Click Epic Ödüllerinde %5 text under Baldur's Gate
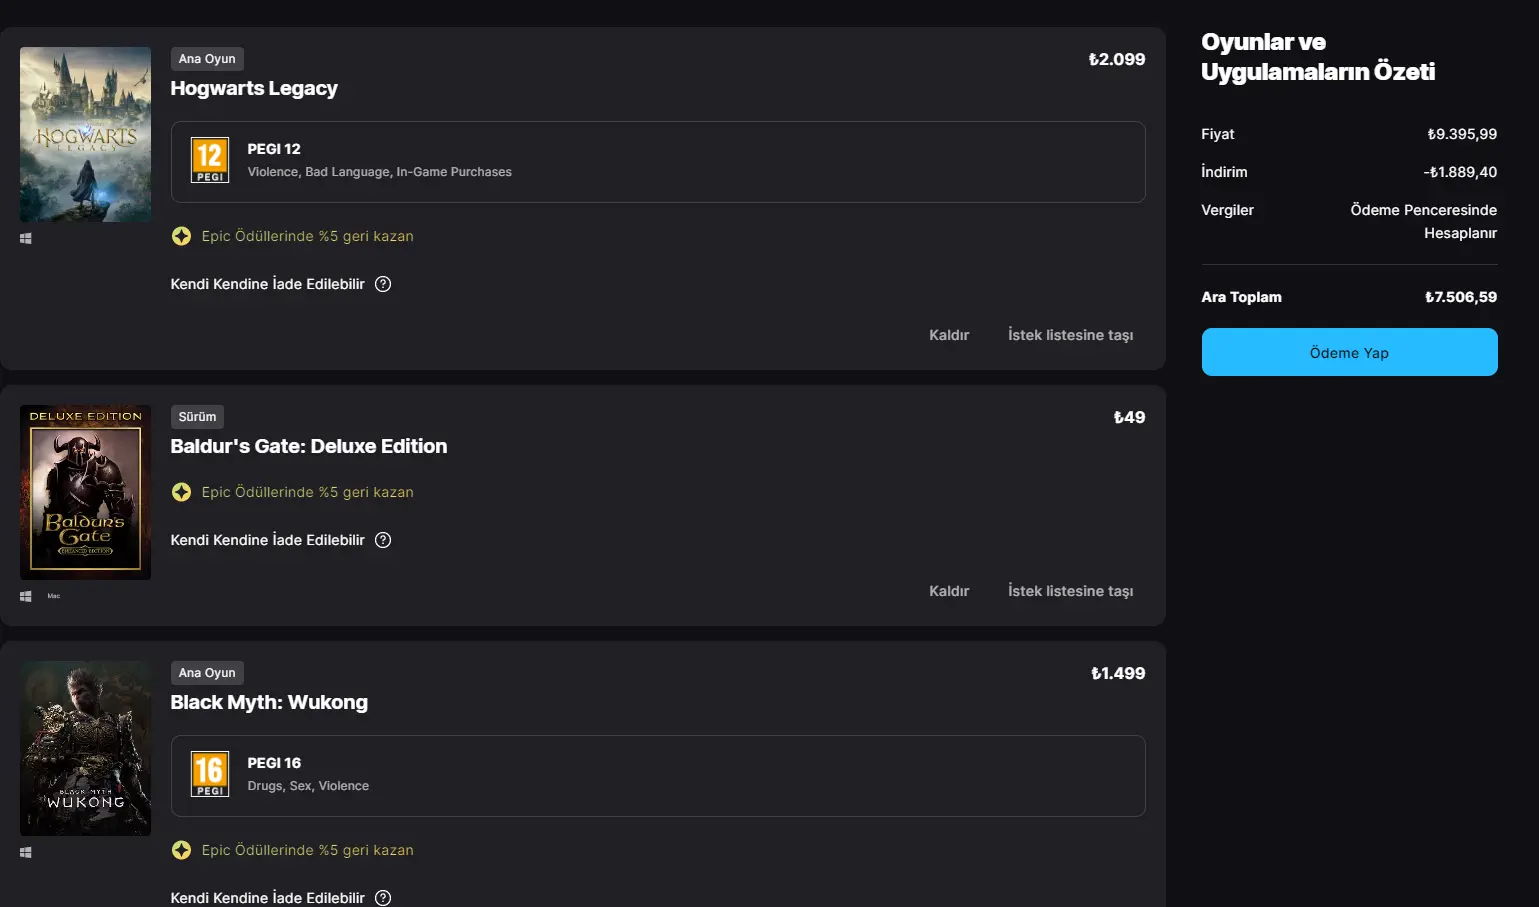This screenshot has height=907, width=1539. pyautogui.click(x=307, y=492)
